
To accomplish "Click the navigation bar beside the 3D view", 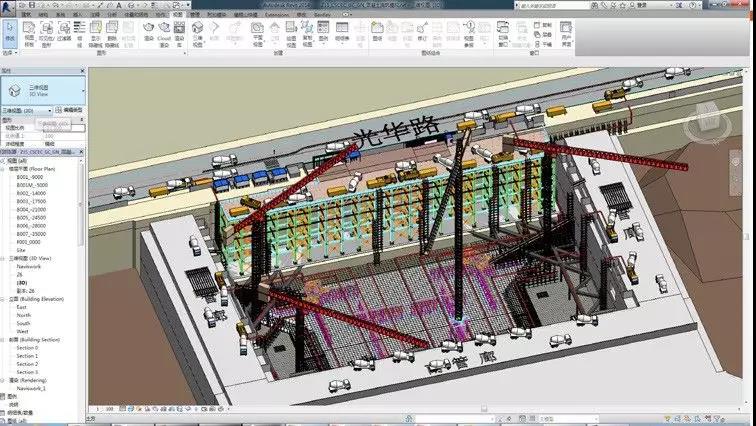I will coord(735,173).
